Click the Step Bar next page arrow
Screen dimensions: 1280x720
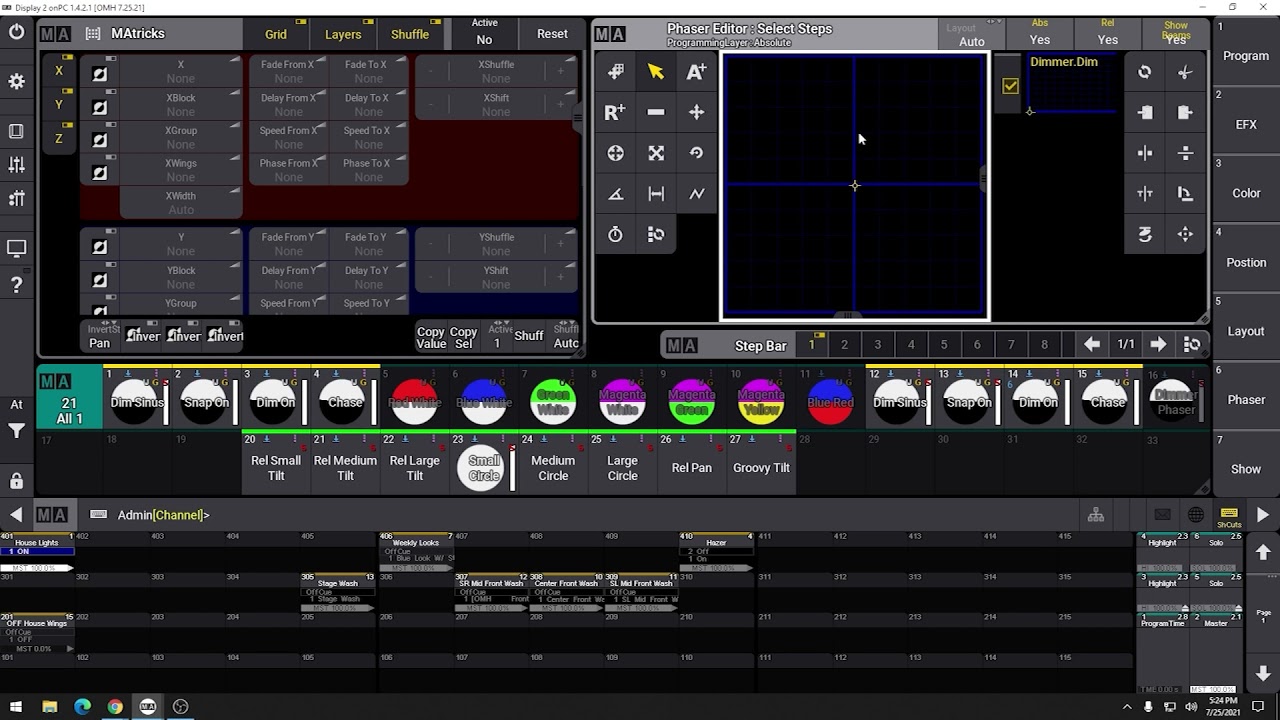(1158, 344)
